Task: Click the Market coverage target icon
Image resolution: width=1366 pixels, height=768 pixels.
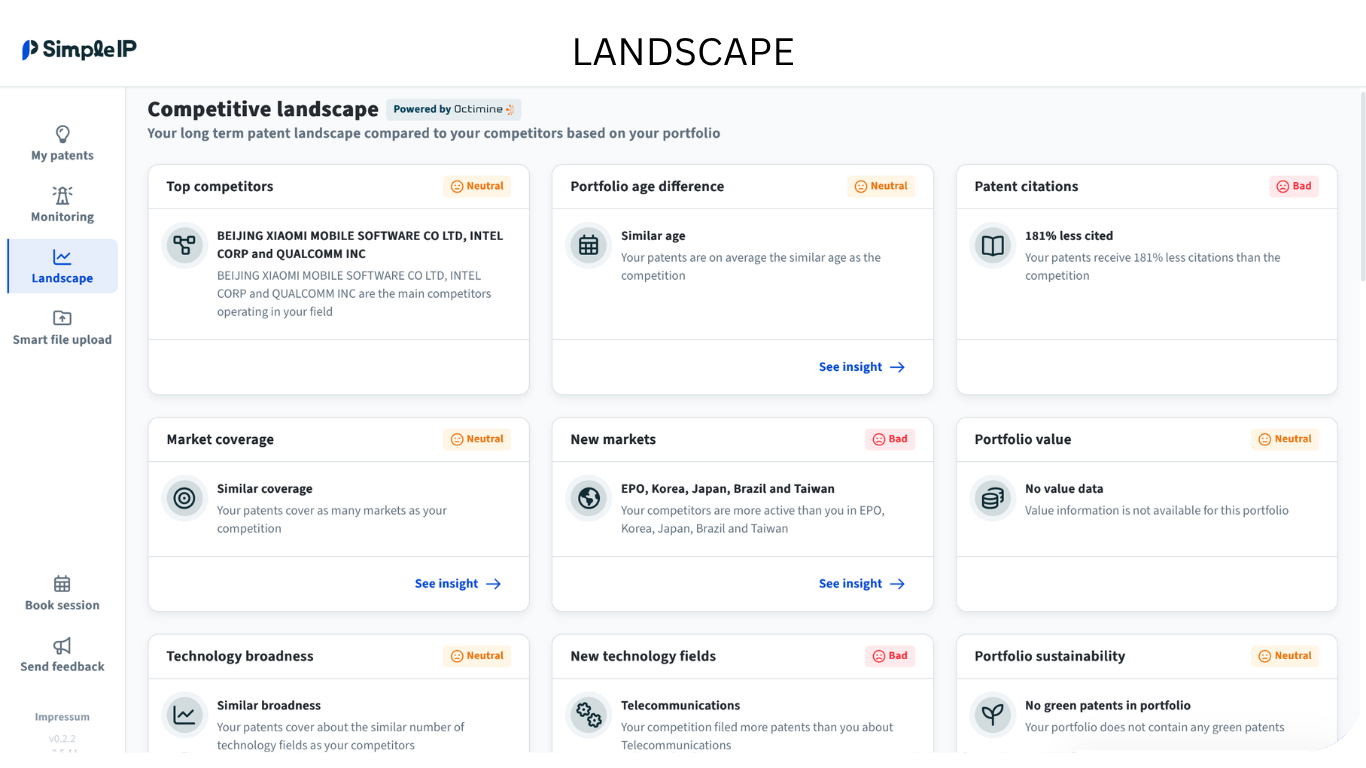Action: coord(184,498)
